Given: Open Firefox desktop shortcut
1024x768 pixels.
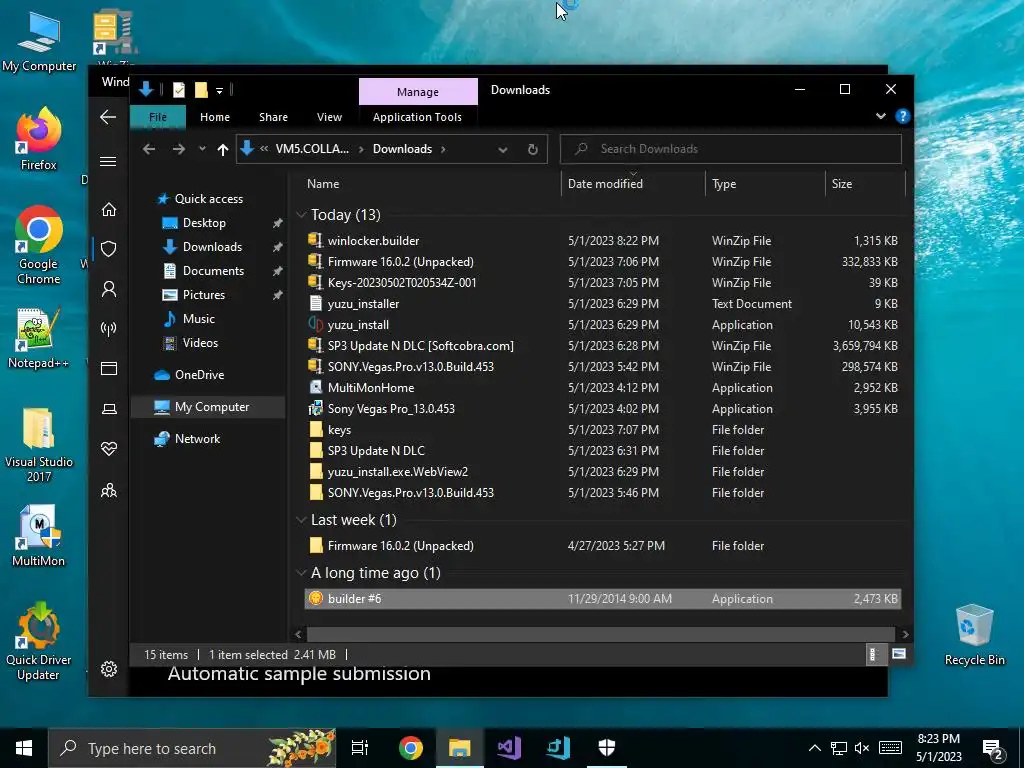Looking at the screenshot, I should pos(39,139).
